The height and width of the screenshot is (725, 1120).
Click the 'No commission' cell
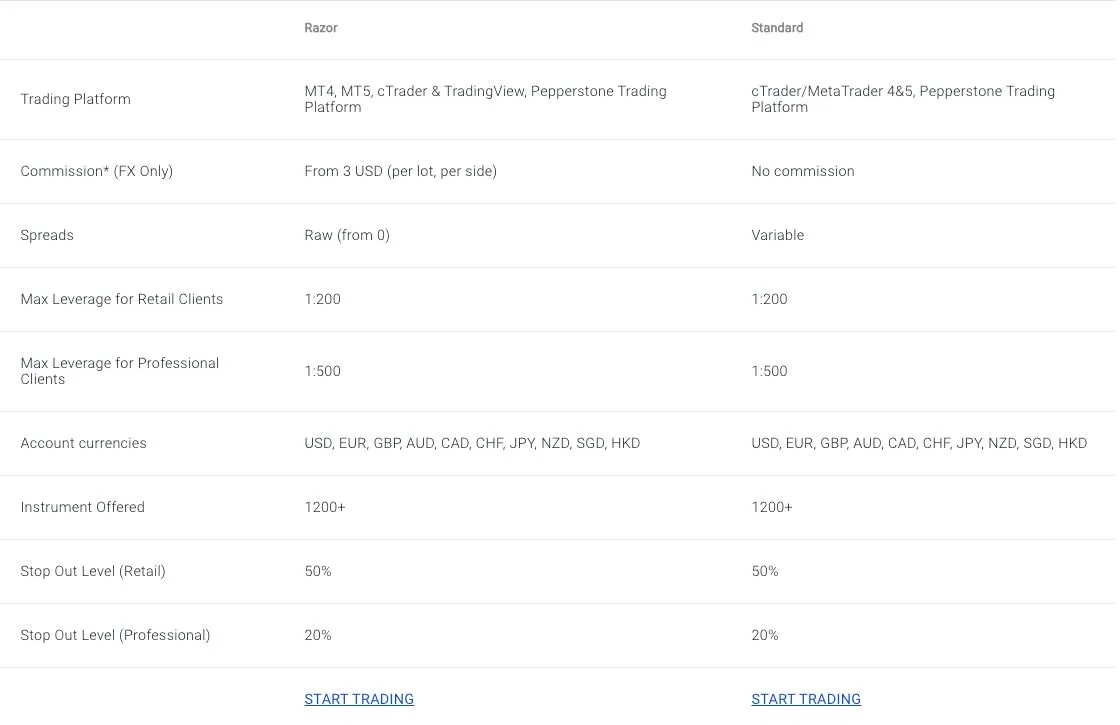tap(803, 171)
